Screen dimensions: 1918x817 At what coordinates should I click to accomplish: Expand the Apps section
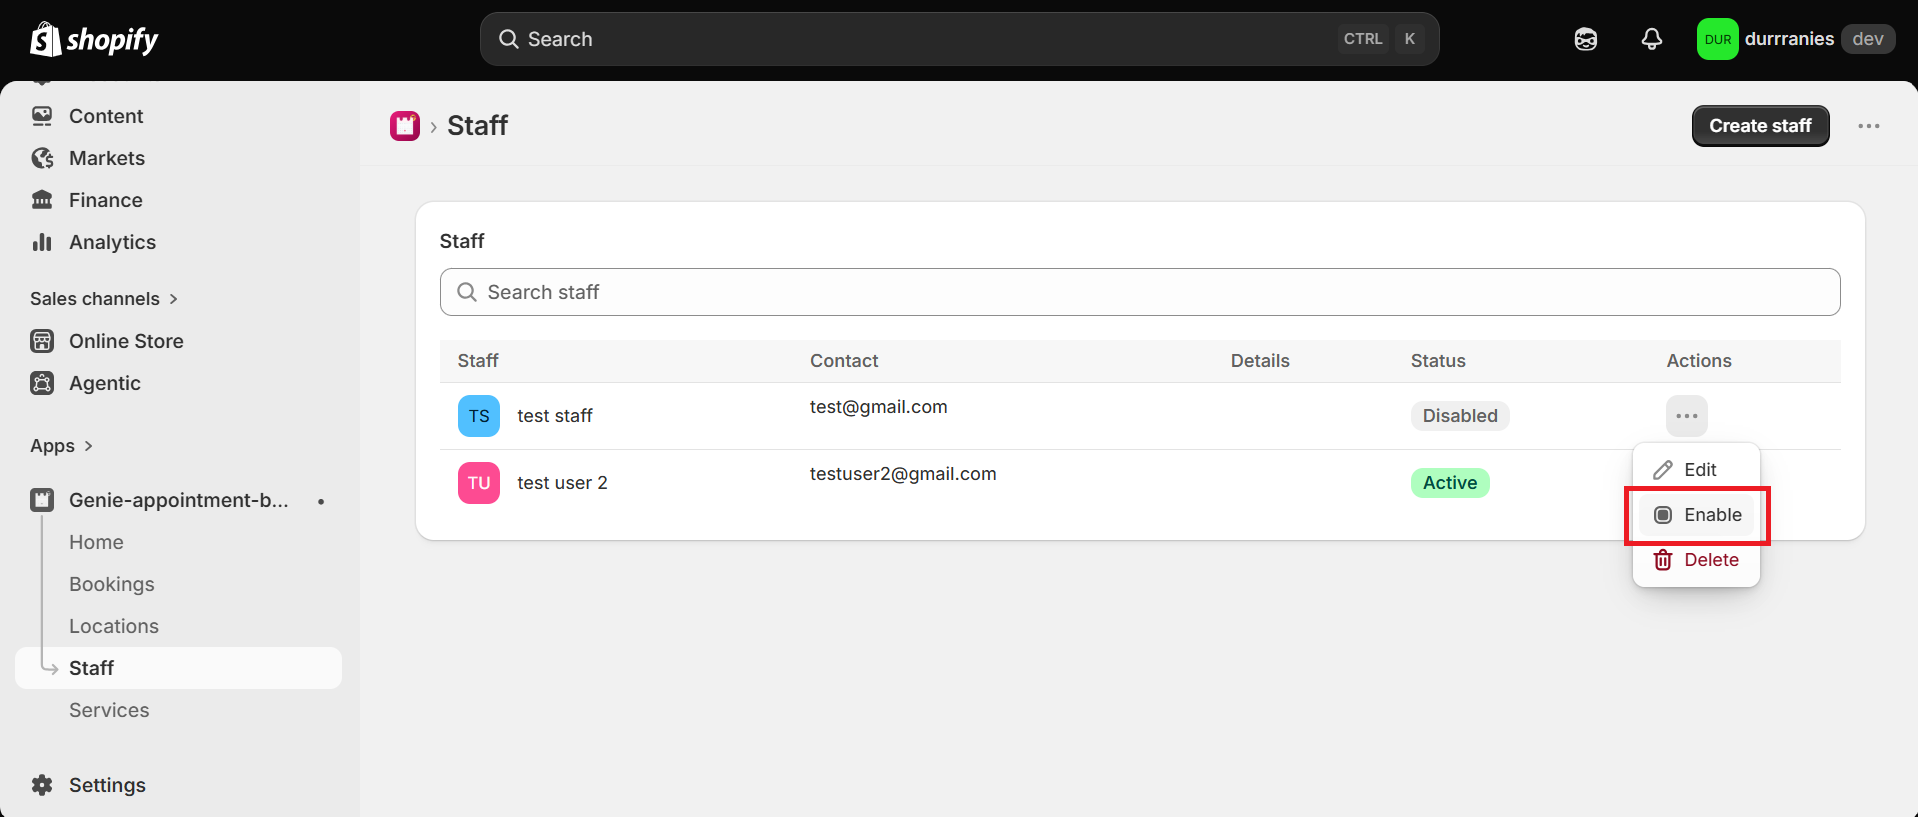coord(61,446)
